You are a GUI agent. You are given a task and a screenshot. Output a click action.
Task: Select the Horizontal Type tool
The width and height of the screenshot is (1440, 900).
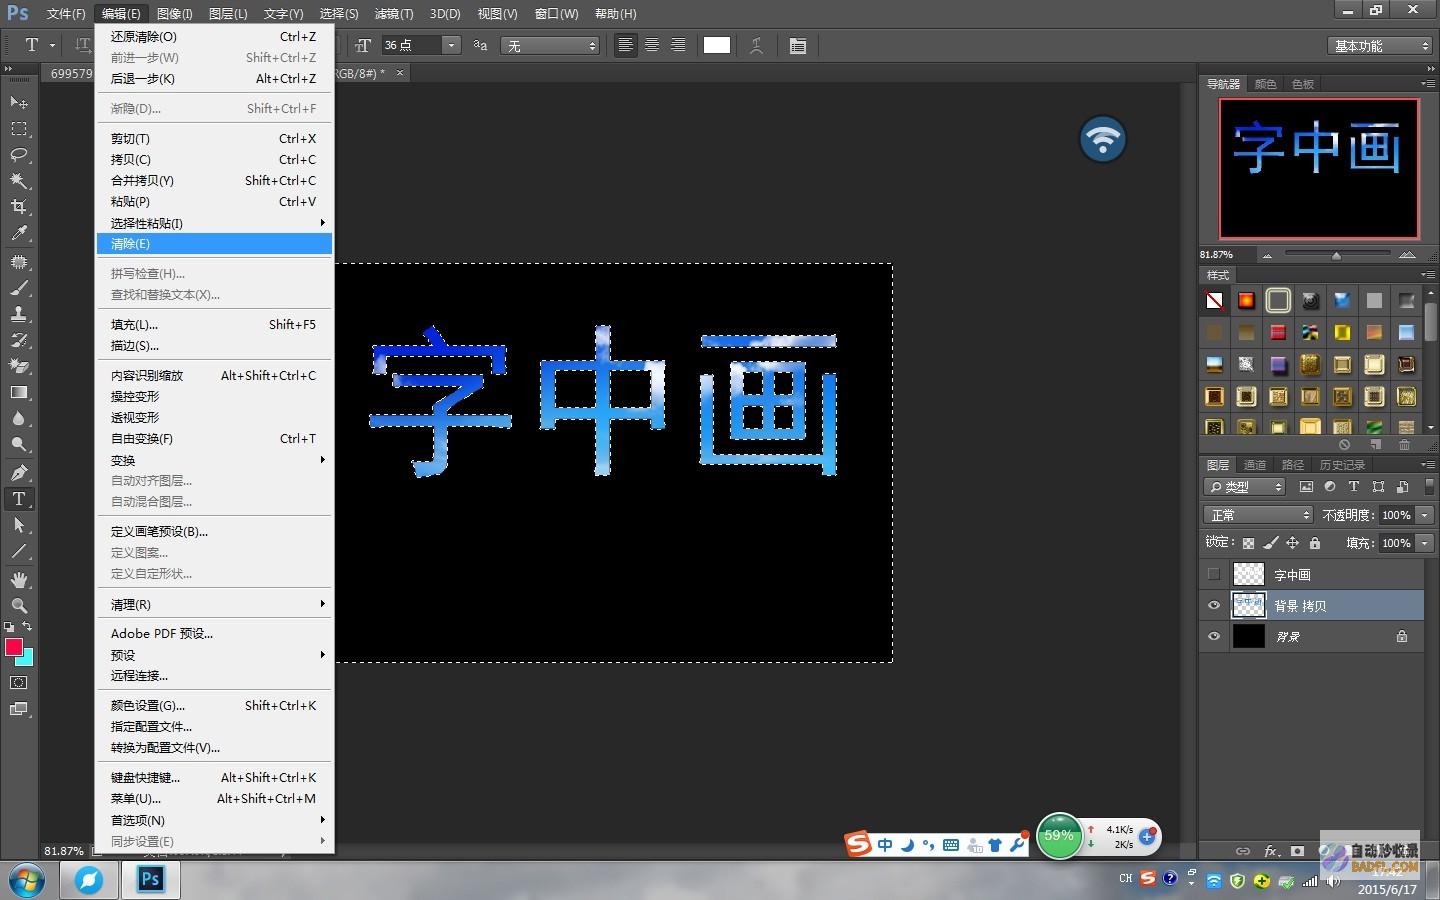(x=19, y=499)
